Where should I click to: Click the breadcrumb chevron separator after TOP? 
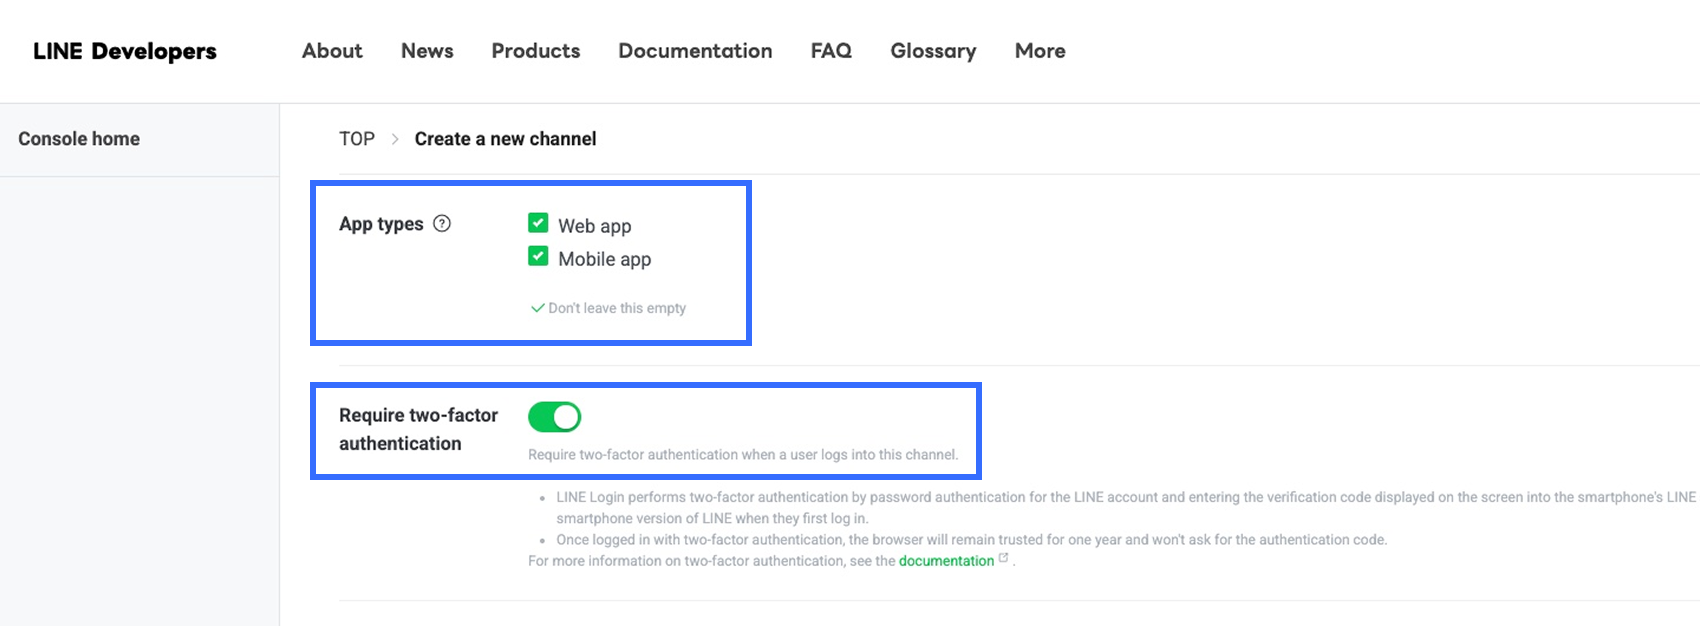(395, 139)
